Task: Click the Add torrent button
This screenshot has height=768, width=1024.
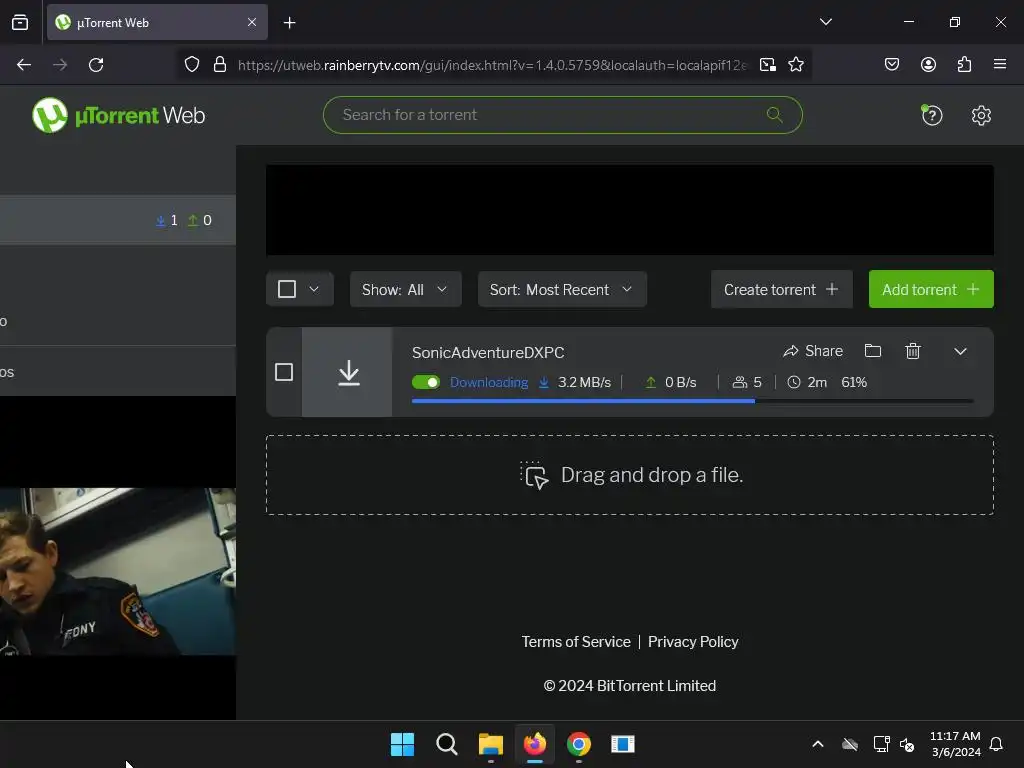Action: click(x=931, y=289)
